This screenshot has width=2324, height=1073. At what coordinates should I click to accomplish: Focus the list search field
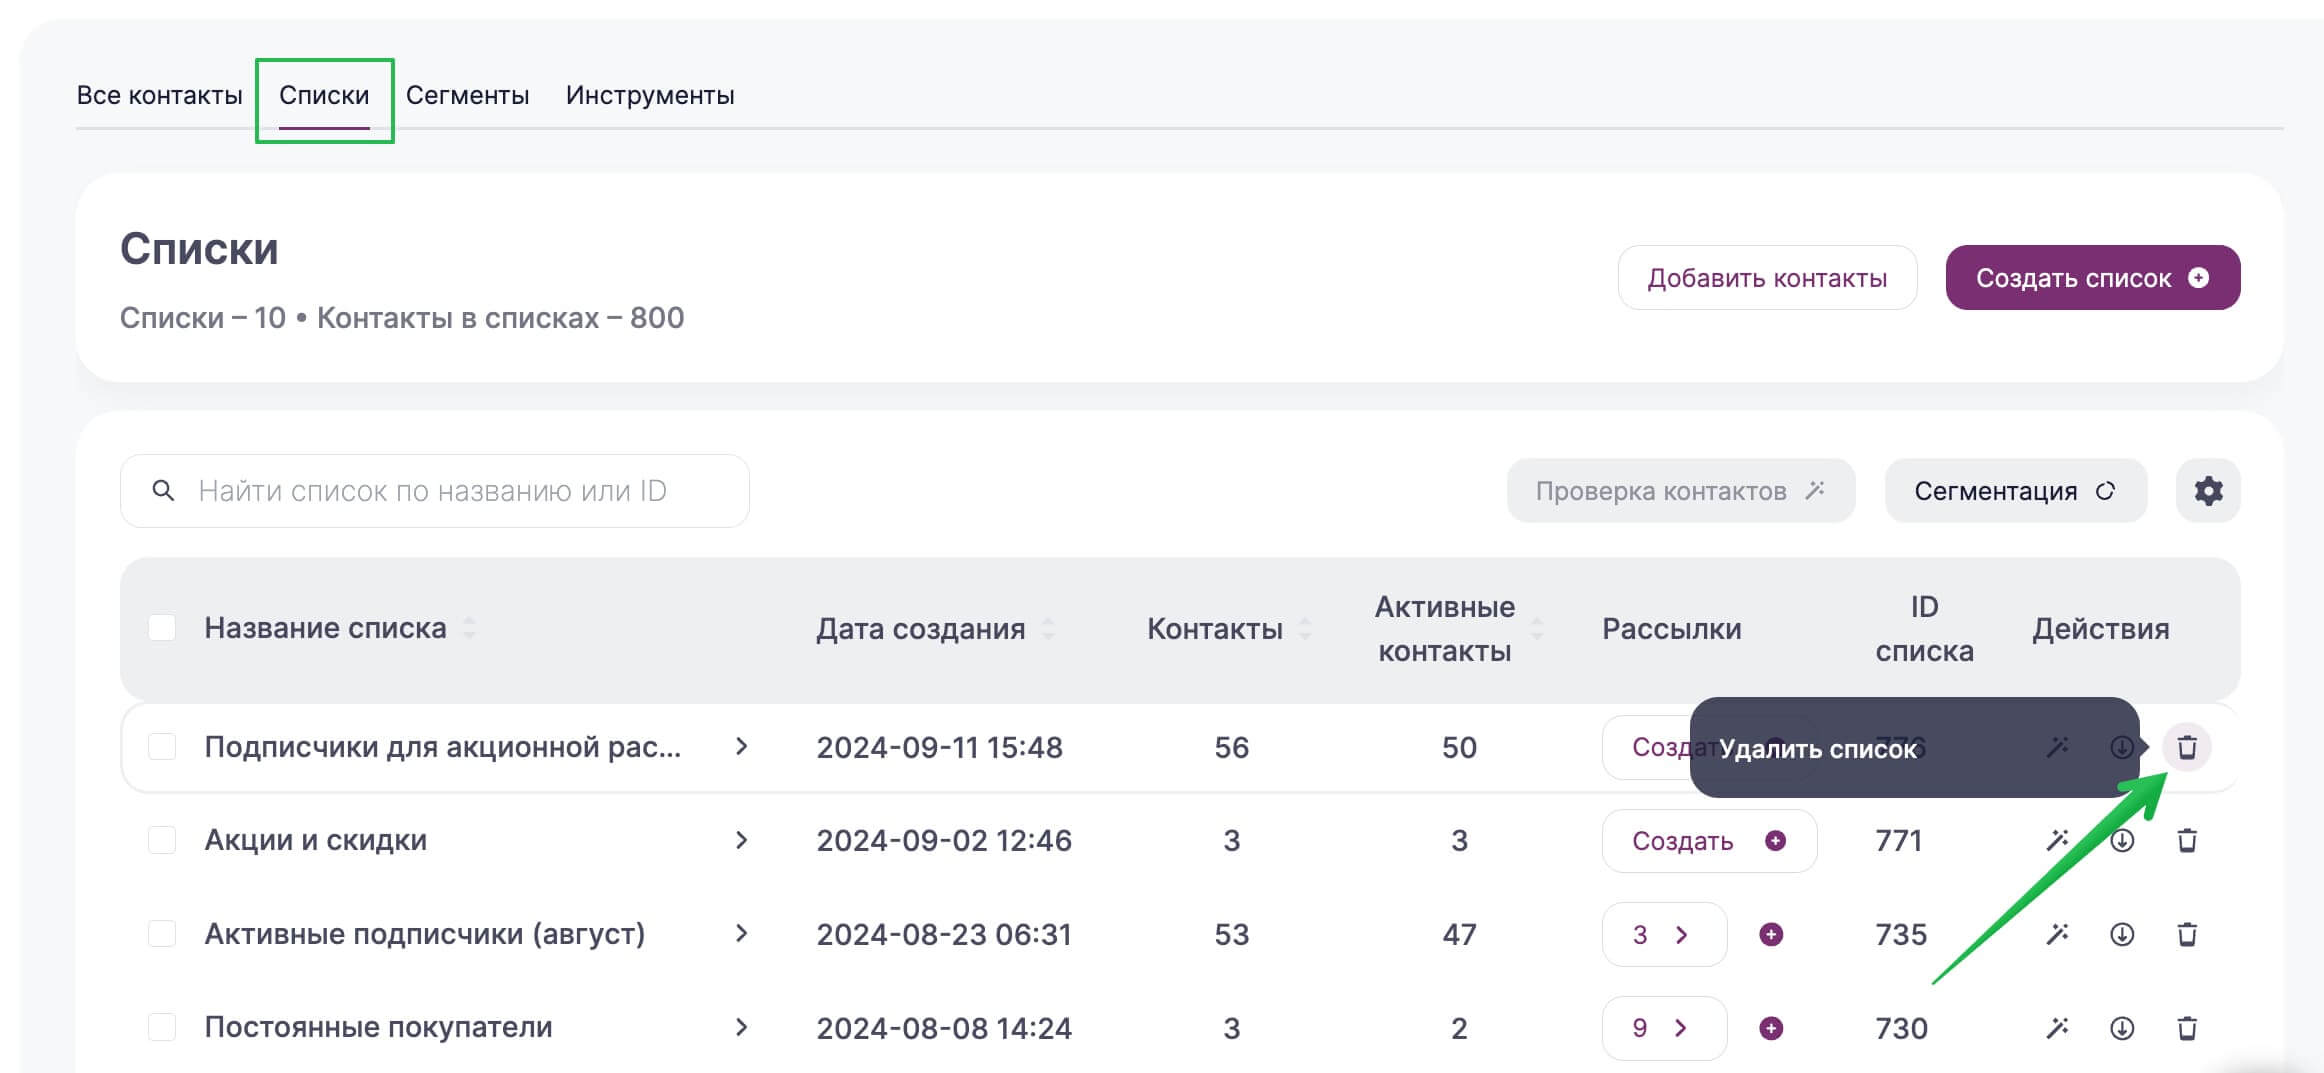[x=435, y=491]
